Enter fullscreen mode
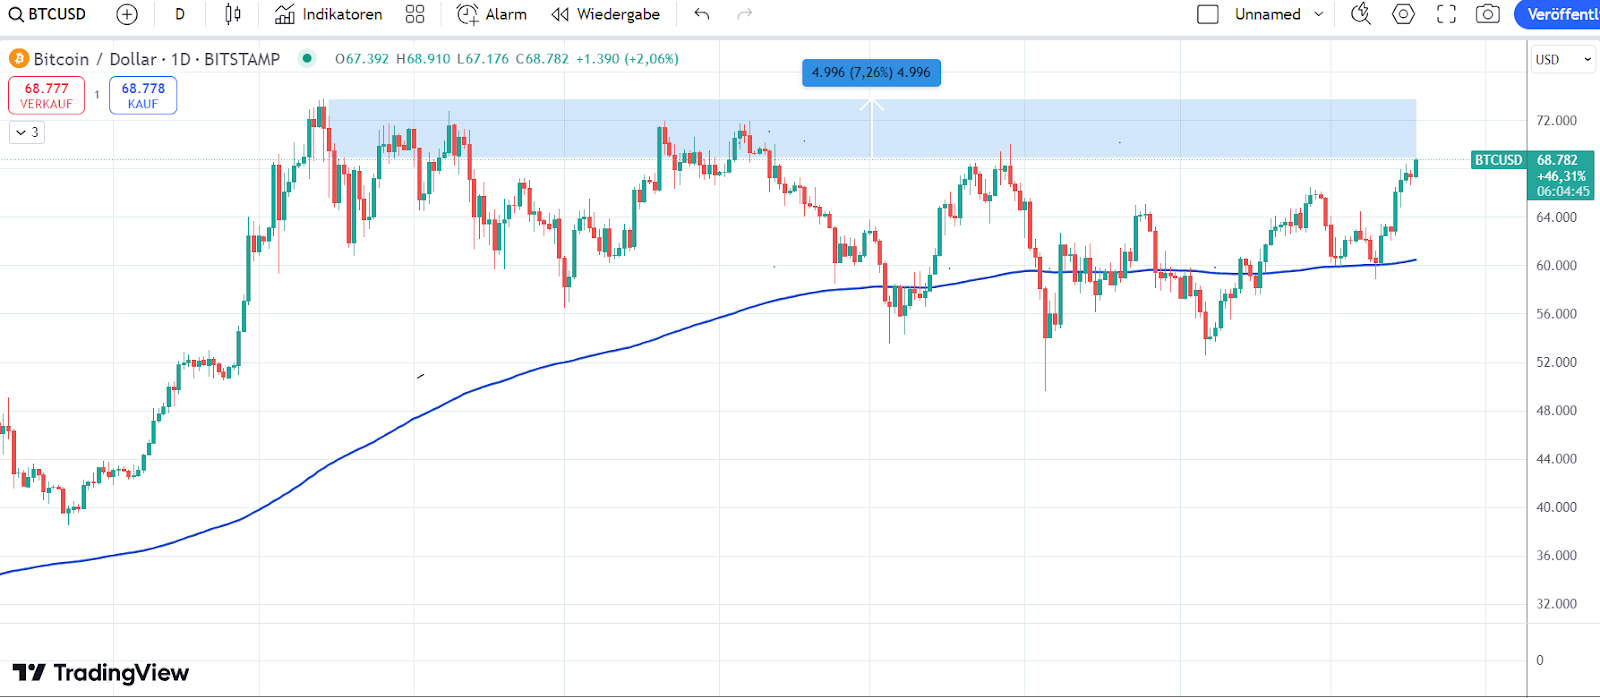Viewport: 1600px width, 698px height. point(1446,14)
